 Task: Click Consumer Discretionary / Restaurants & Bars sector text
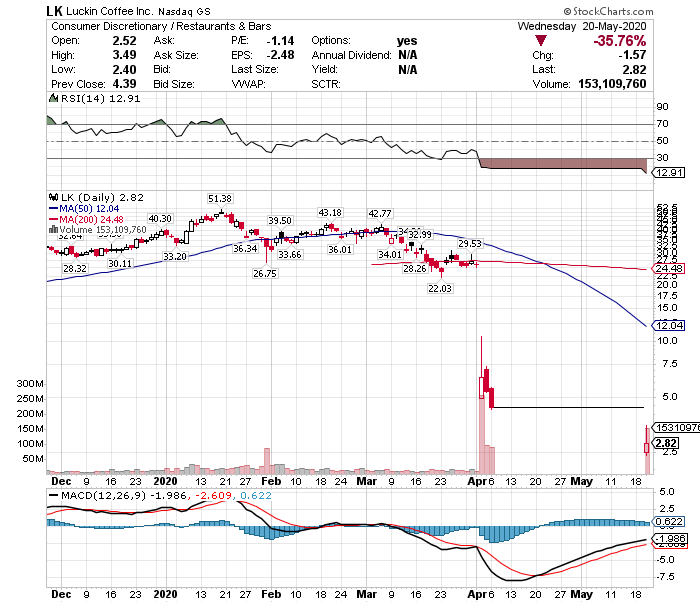[x=161, y=26]
